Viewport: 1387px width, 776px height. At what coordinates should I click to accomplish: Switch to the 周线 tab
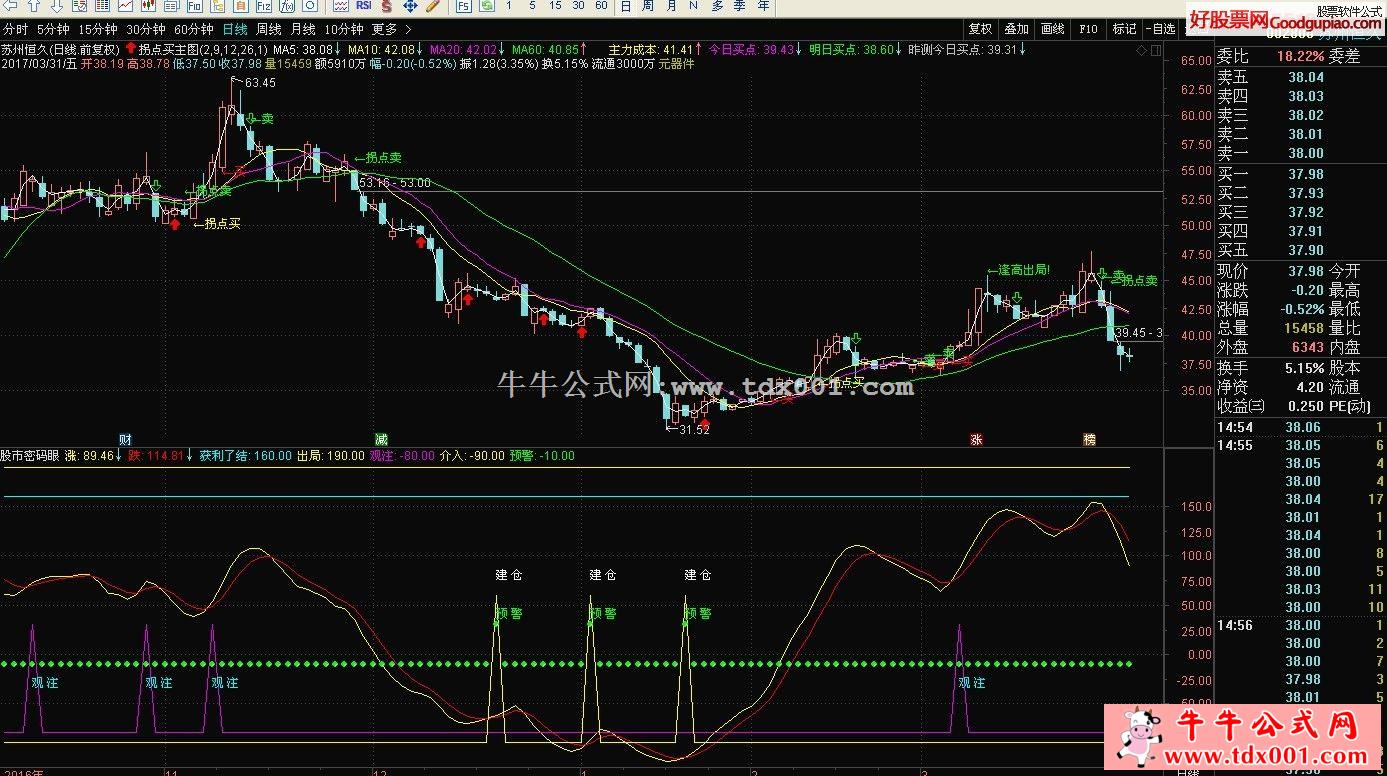pyautogui.click(x=268, y=29)
